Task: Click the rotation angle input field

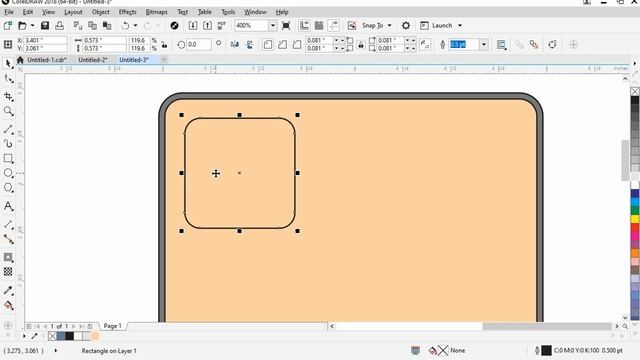Action: [x=199, y=44]
